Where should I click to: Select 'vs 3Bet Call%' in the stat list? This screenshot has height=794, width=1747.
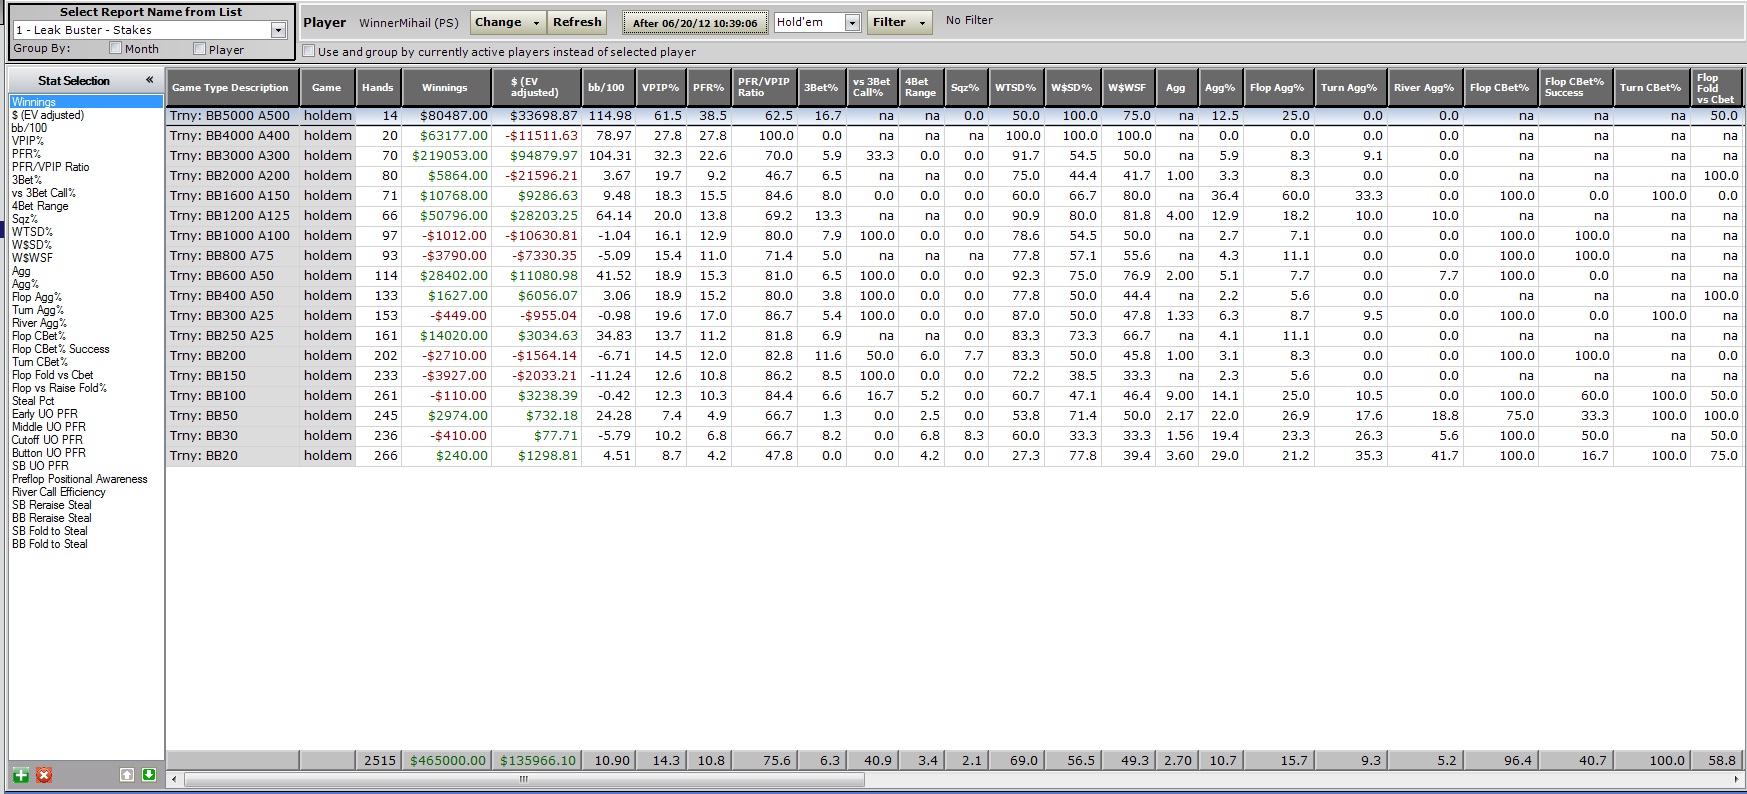point(43,193)
